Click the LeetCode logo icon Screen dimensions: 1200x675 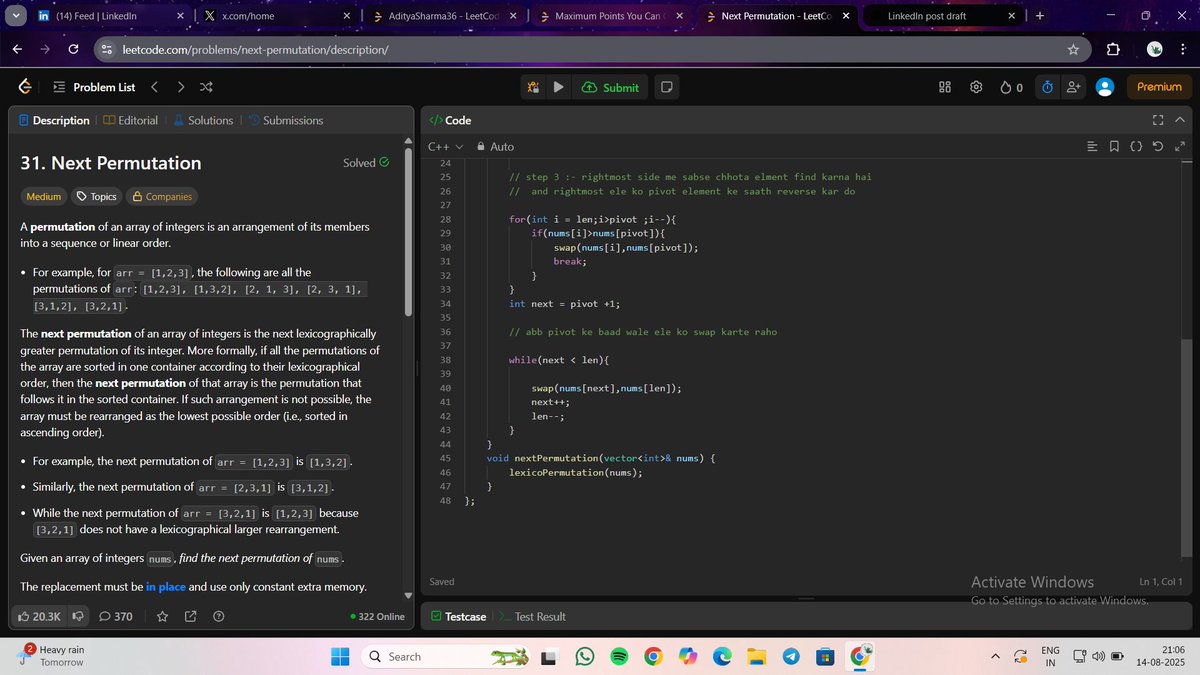24,87
